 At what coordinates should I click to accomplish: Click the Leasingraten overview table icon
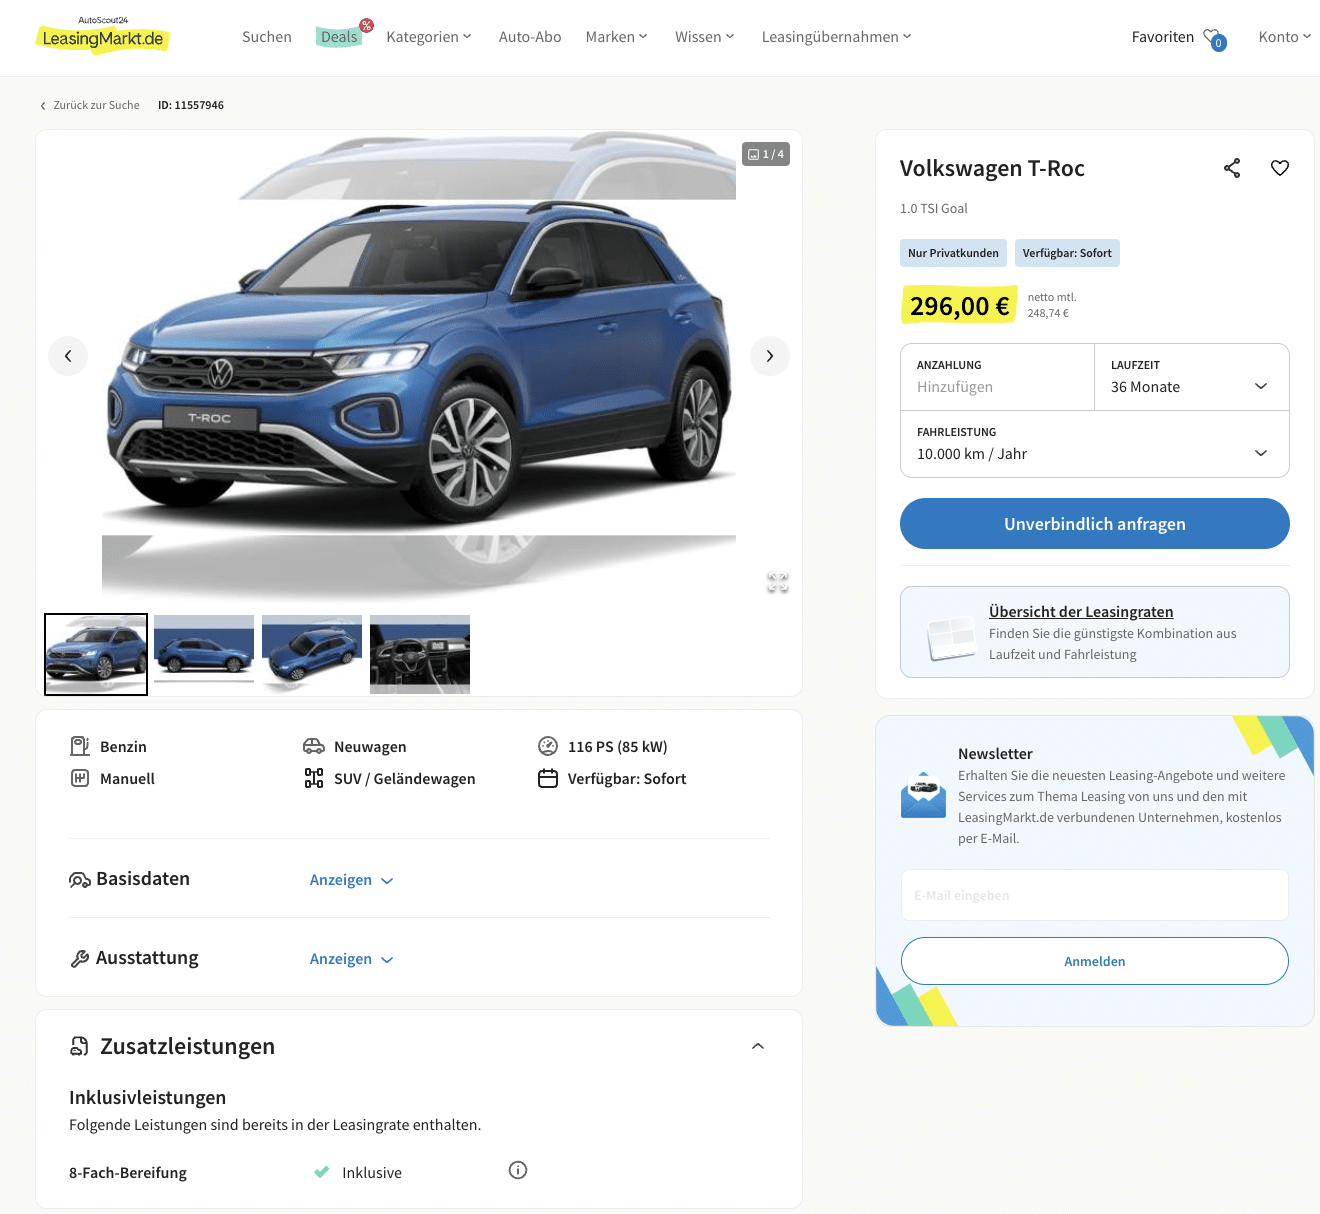951,638
